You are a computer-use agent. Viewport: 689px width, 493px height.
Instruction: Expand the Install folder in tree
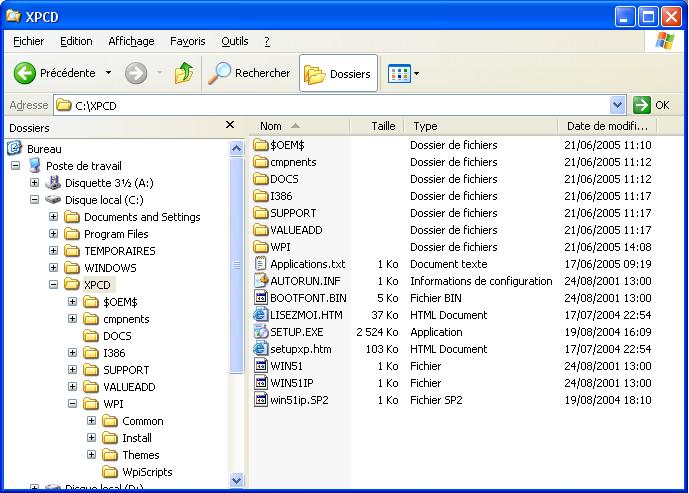coord(91,438)
